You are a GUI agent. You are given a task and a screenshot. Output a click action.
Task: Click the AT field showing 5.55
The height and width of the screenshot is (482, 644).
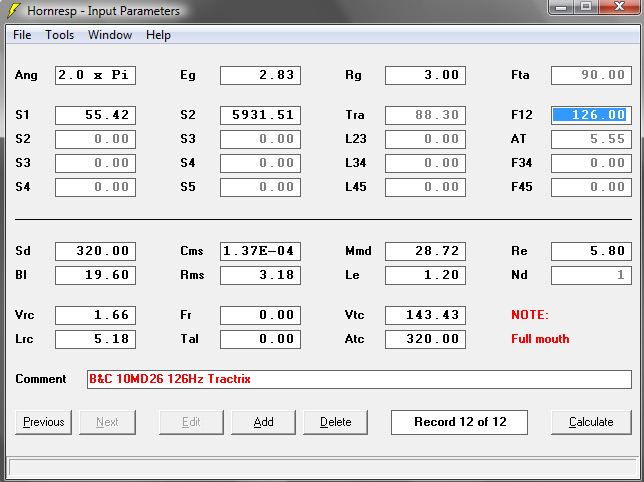[591, 139]
